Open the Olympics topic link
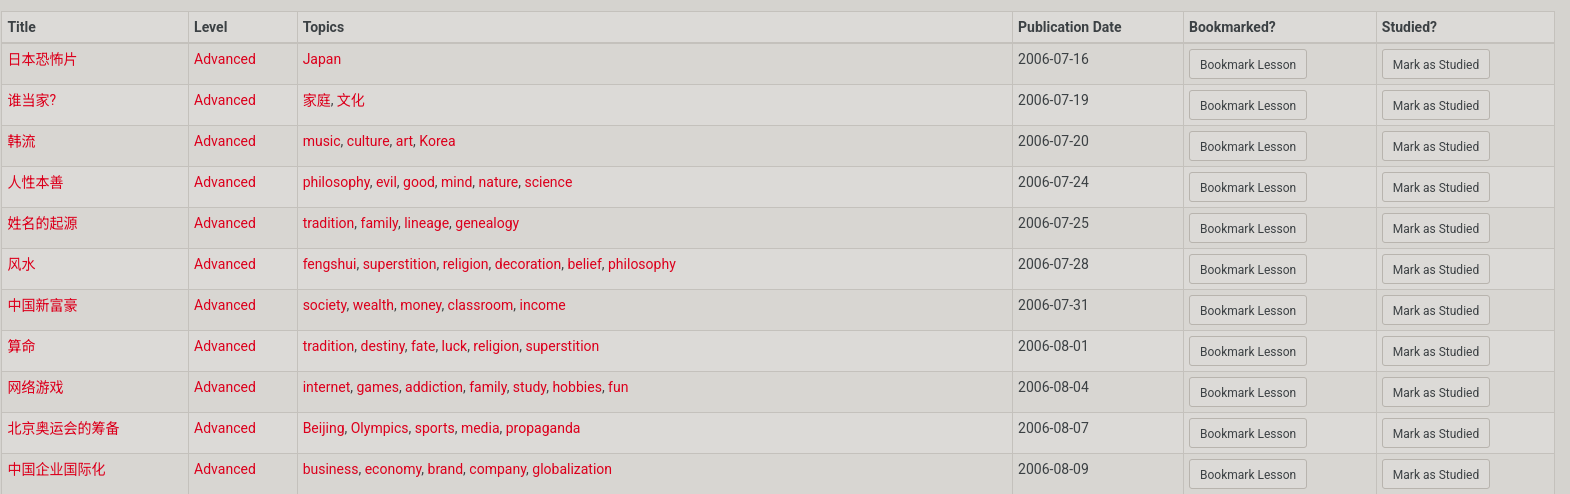 click(x=379, y=429)
